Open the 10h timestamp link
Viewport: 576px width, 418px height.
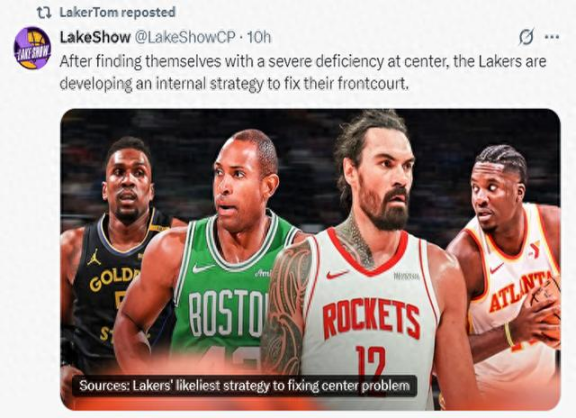259,37
